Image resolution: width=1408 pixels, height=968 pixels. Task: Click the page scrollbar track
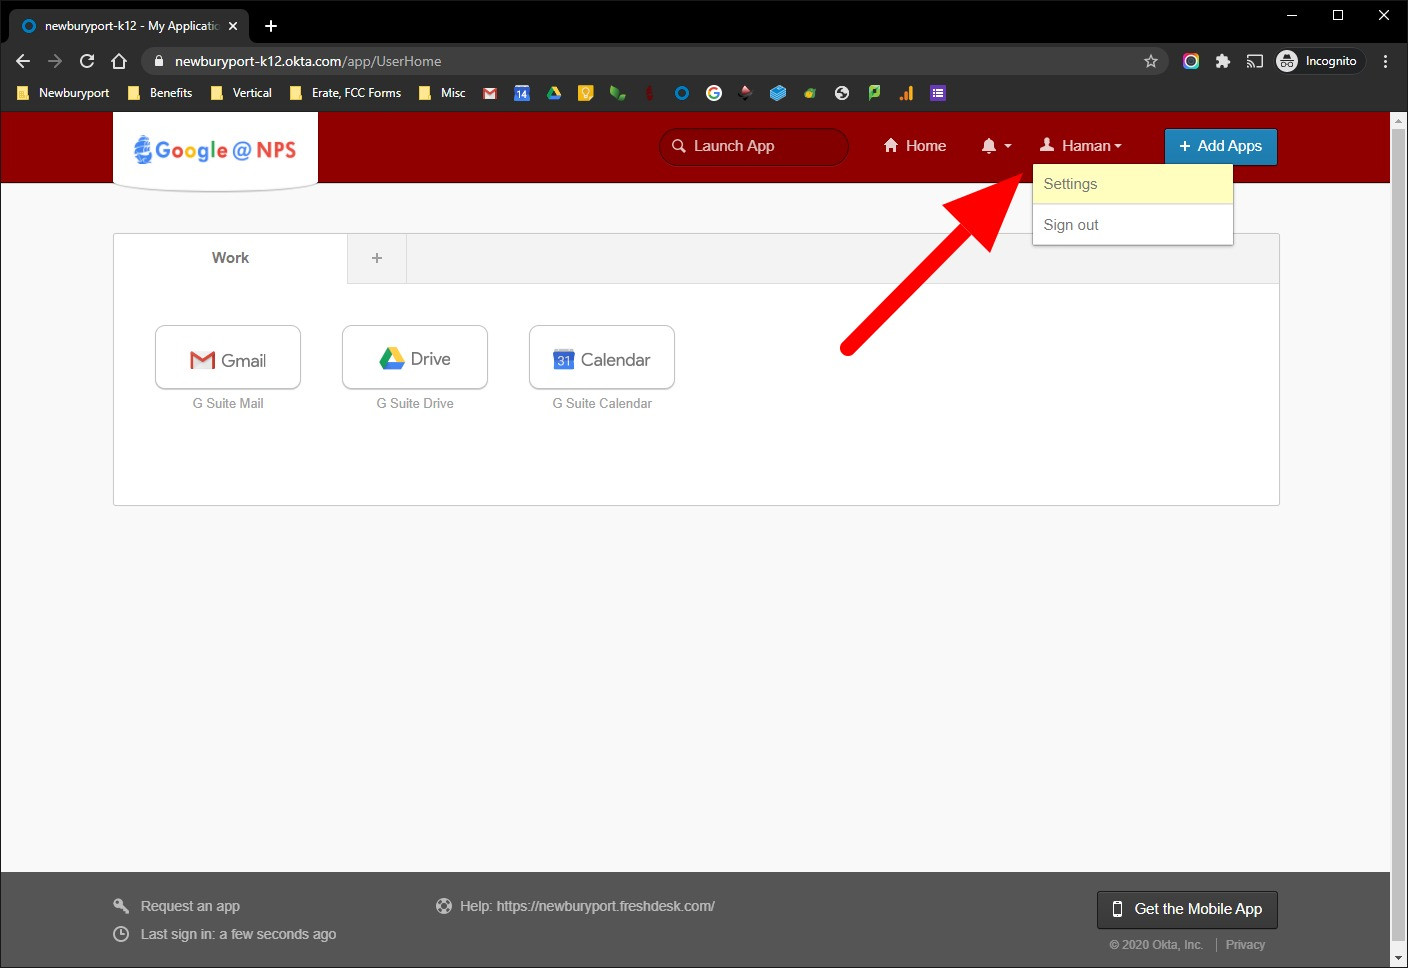tap(1399, 540)
